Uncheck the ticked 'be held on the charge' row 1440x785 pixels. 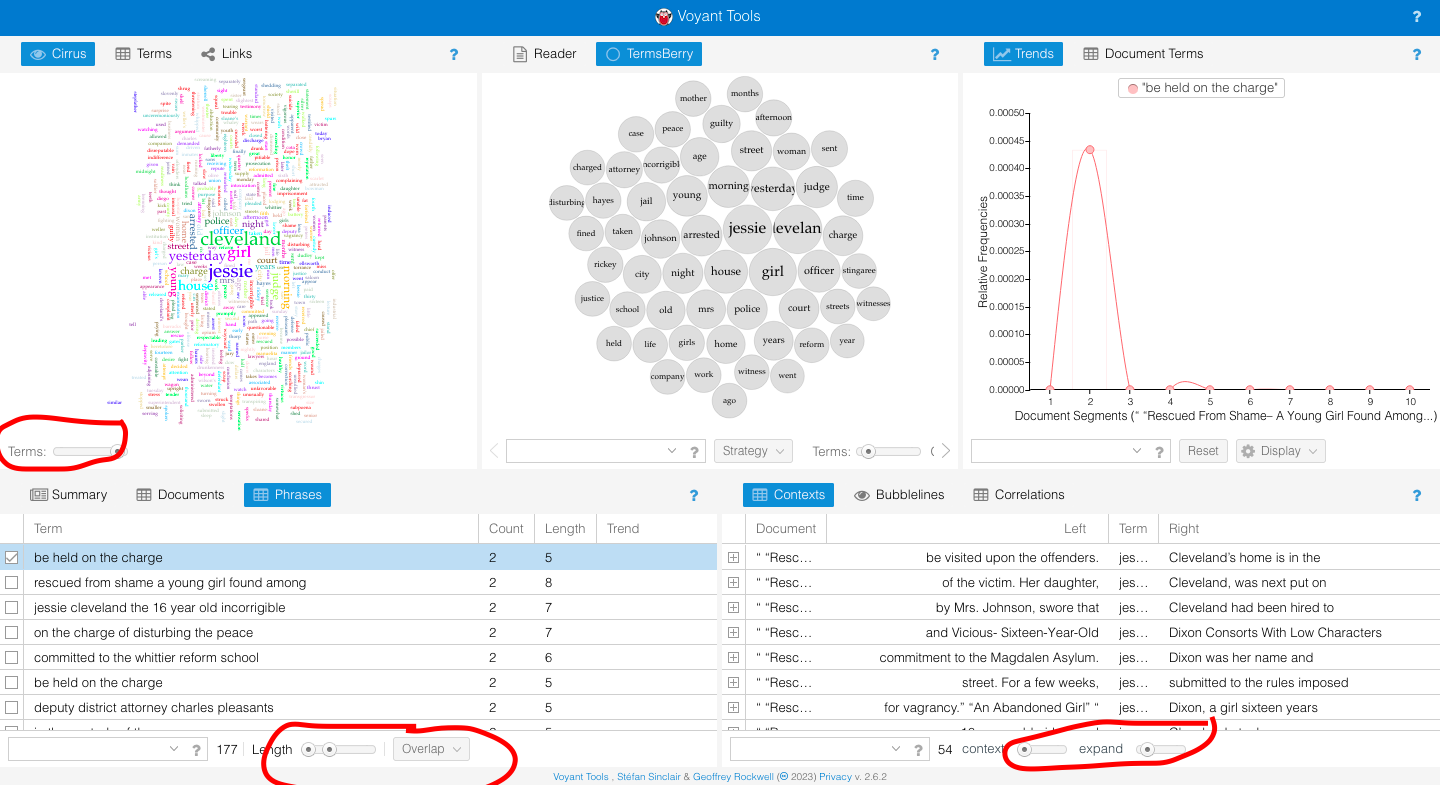[12, 558]
